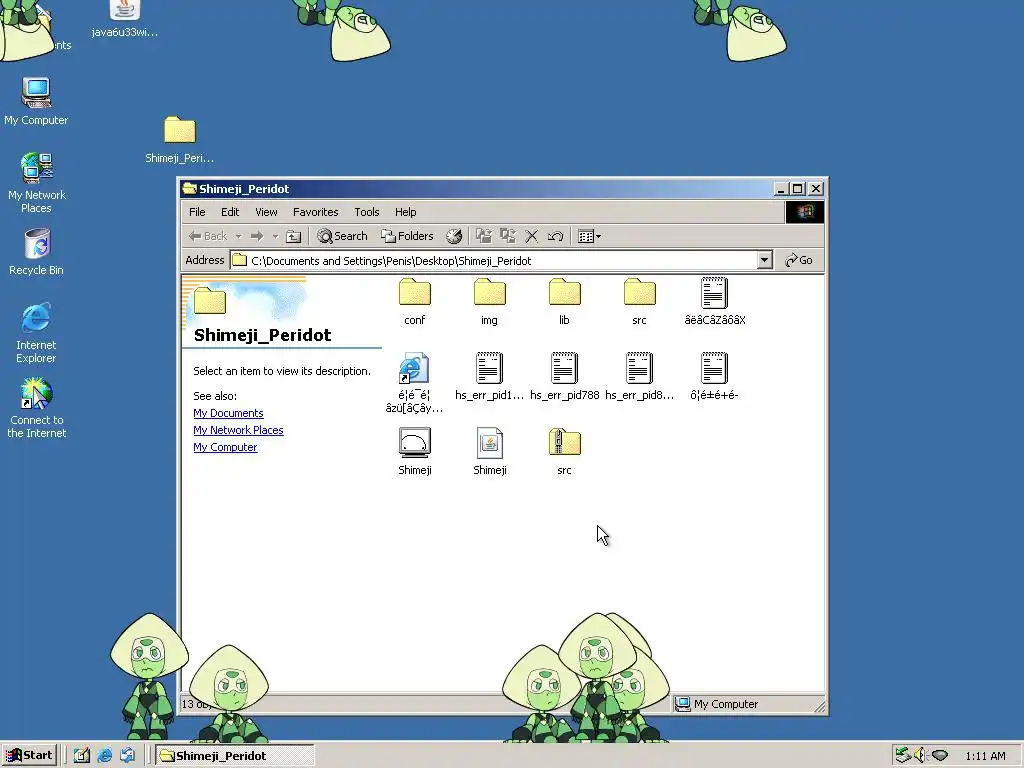
Task: Select the hs_err_pid1... log file
Action: 489,376
